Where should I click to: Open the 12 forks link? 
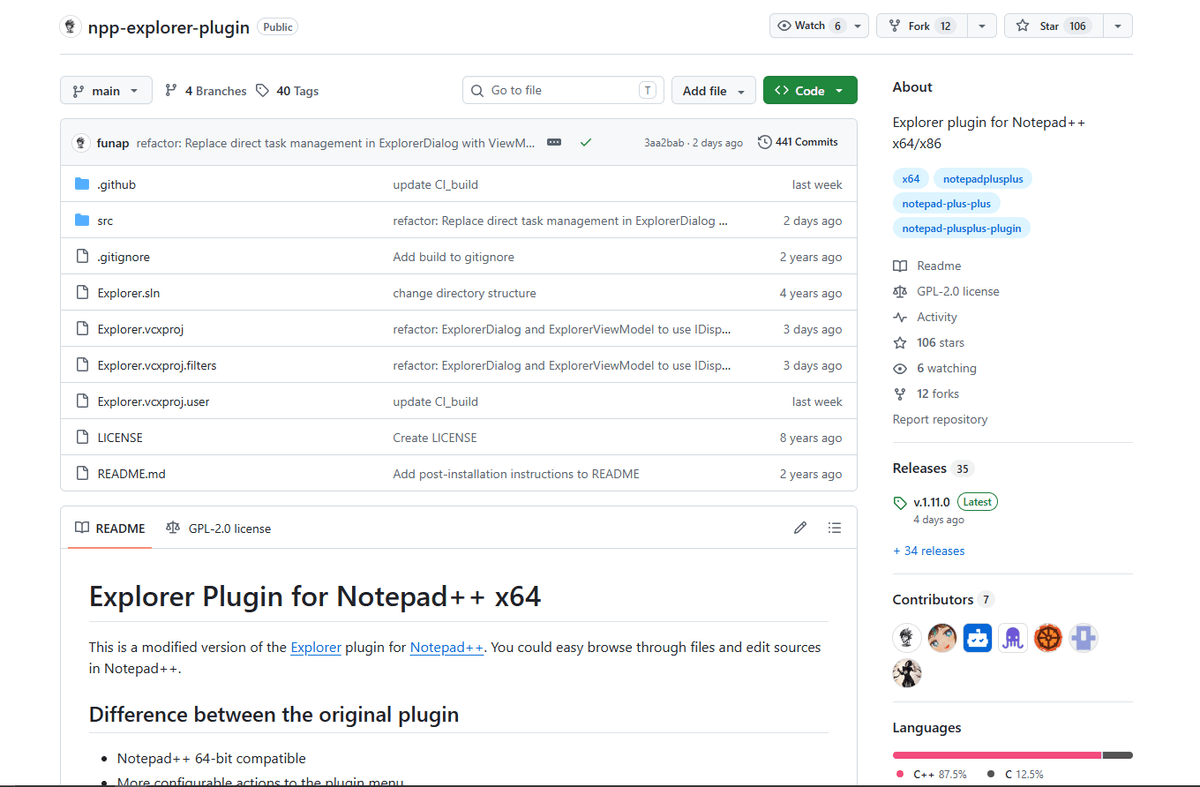click(x=926, y=394)
